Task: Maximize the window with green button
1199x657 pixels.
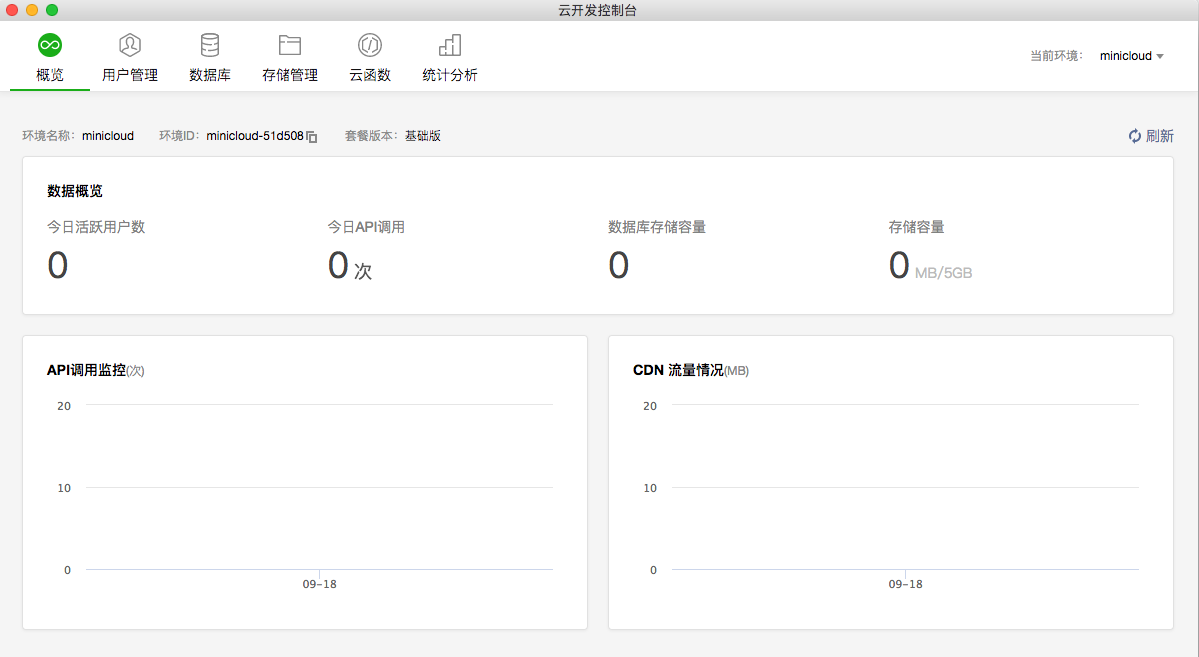Action: pyautogui.click(x=52, y=10)
